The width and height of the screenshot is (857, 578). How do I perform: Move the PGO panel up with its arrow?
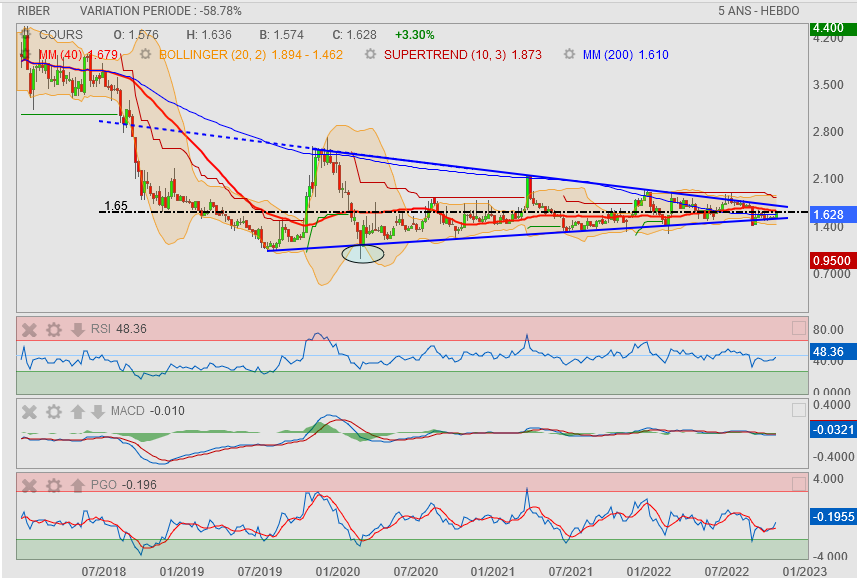click(78, 485)
